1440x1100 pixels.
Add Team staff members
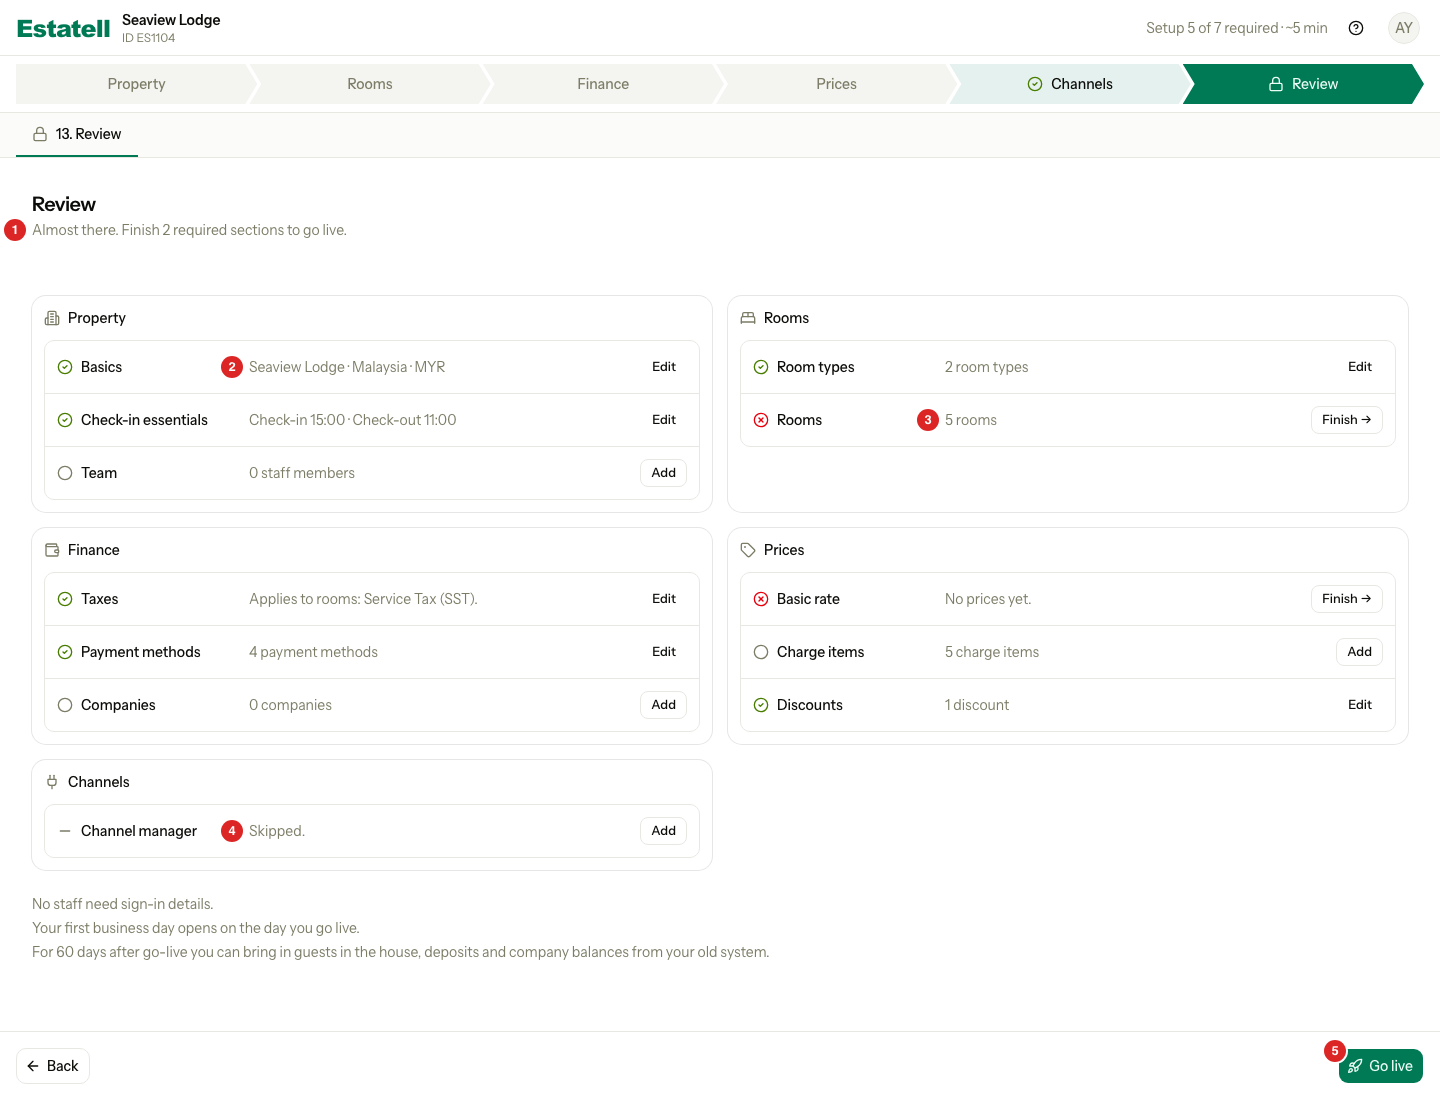[x=664, y=473]
